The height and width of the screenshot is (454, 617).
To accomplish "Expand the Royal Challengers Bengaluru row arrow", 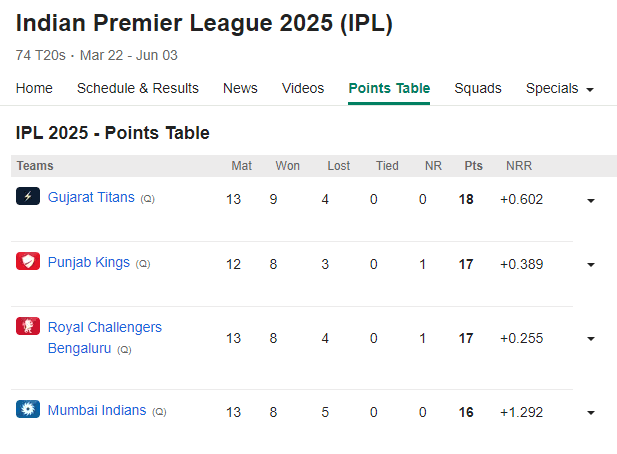I will (x=591, y=339).
